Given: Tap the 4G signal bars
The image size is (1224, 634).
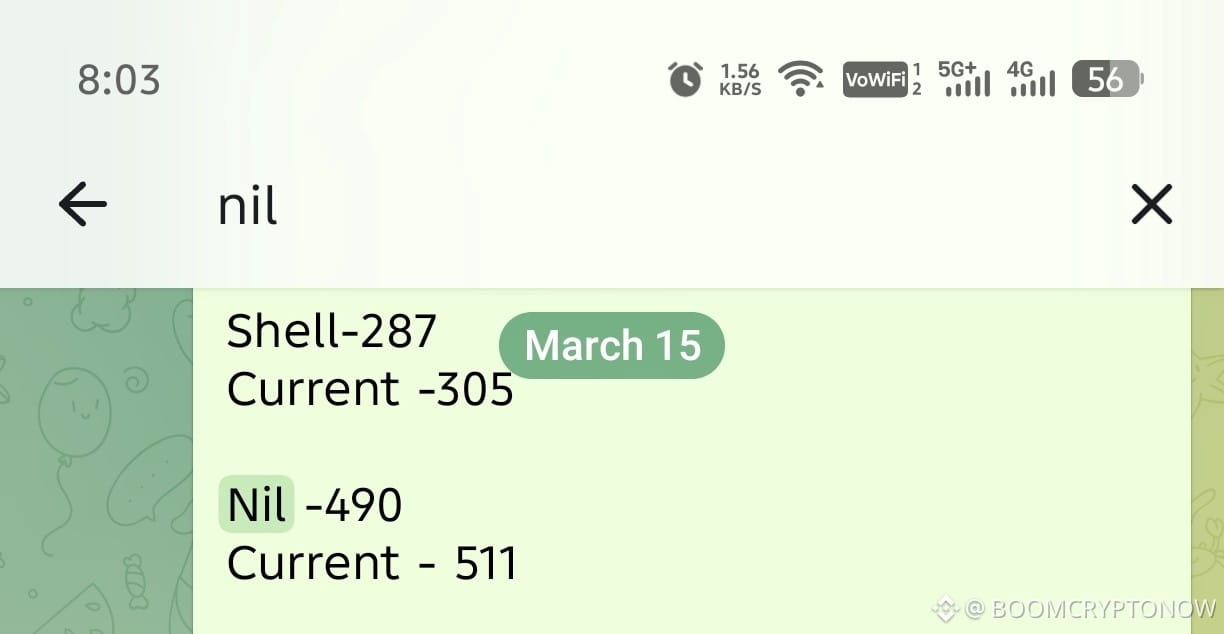Looking at the screenshot, I should point(1032,79).
